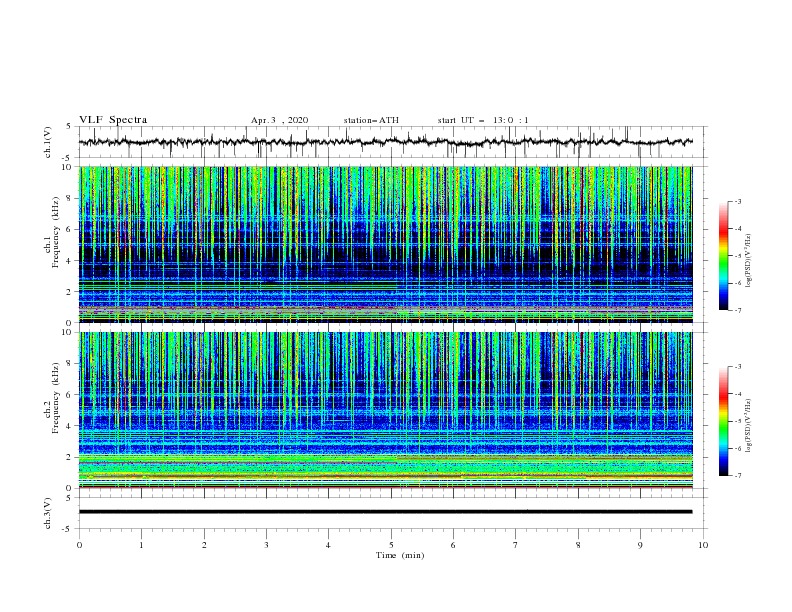Select the "ch.1 Frequency (kHz)" axis label

pos(52,233)
